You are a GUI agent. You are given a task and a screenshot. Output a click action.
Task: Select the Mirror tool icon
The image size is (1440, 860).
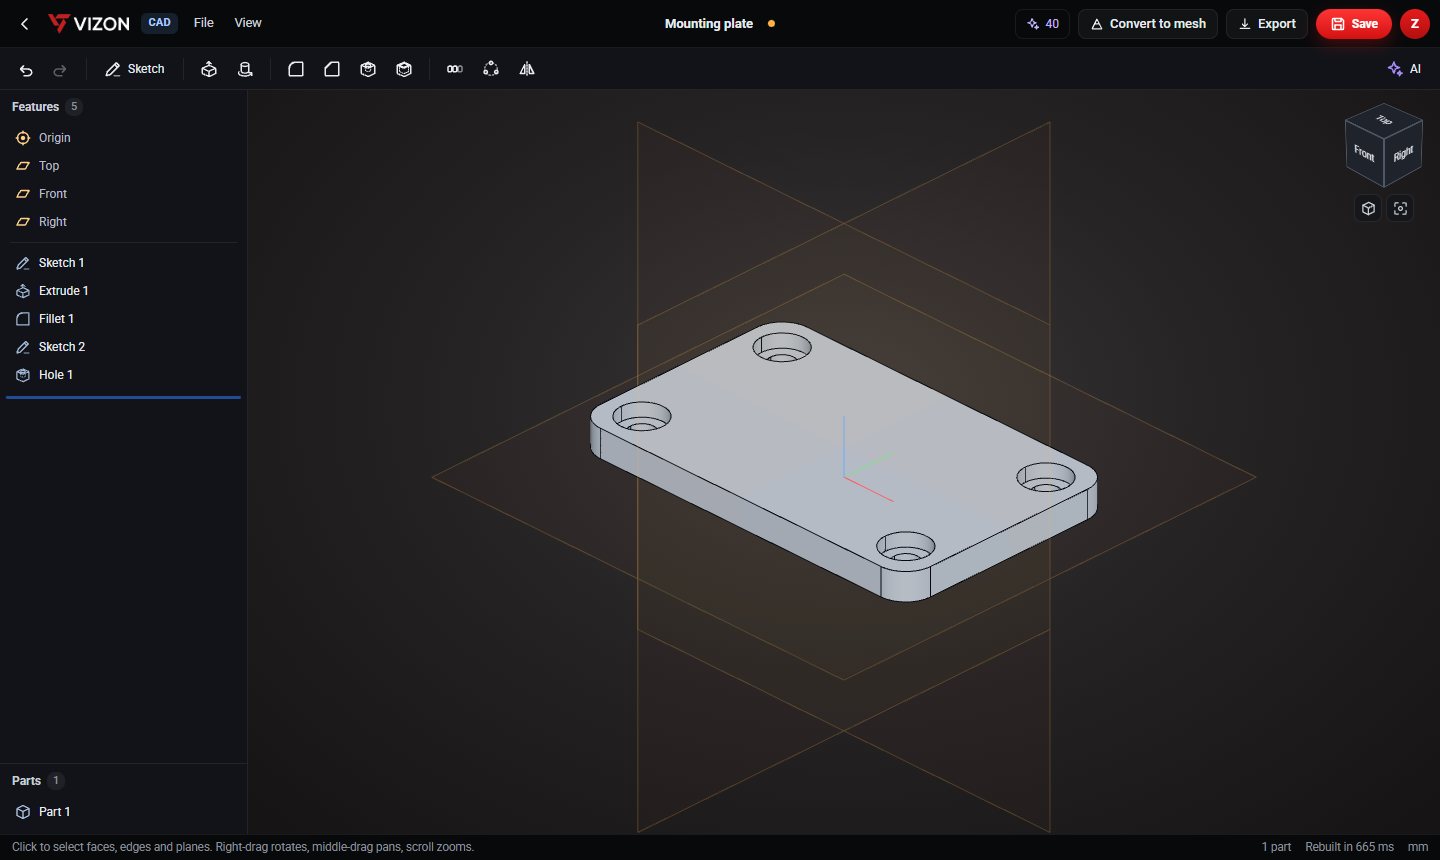[527, 69]
